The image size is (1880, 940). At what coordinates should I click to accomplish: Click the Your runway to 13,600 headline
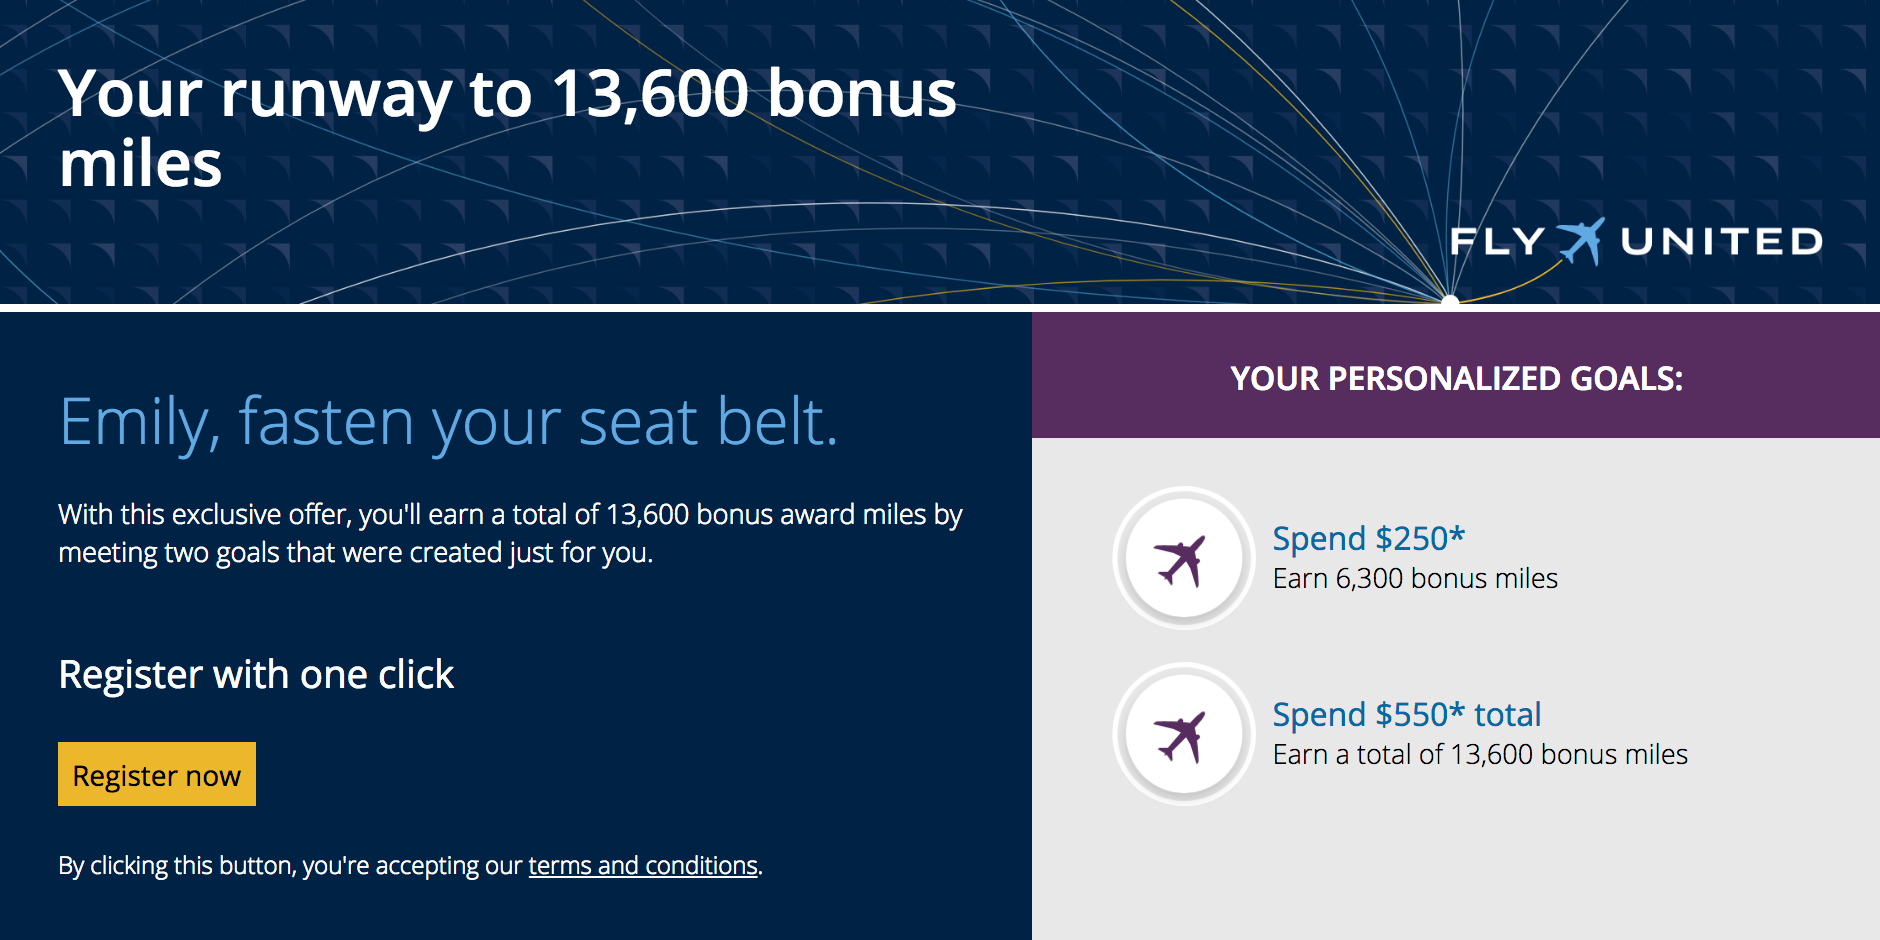click(507, 95)
